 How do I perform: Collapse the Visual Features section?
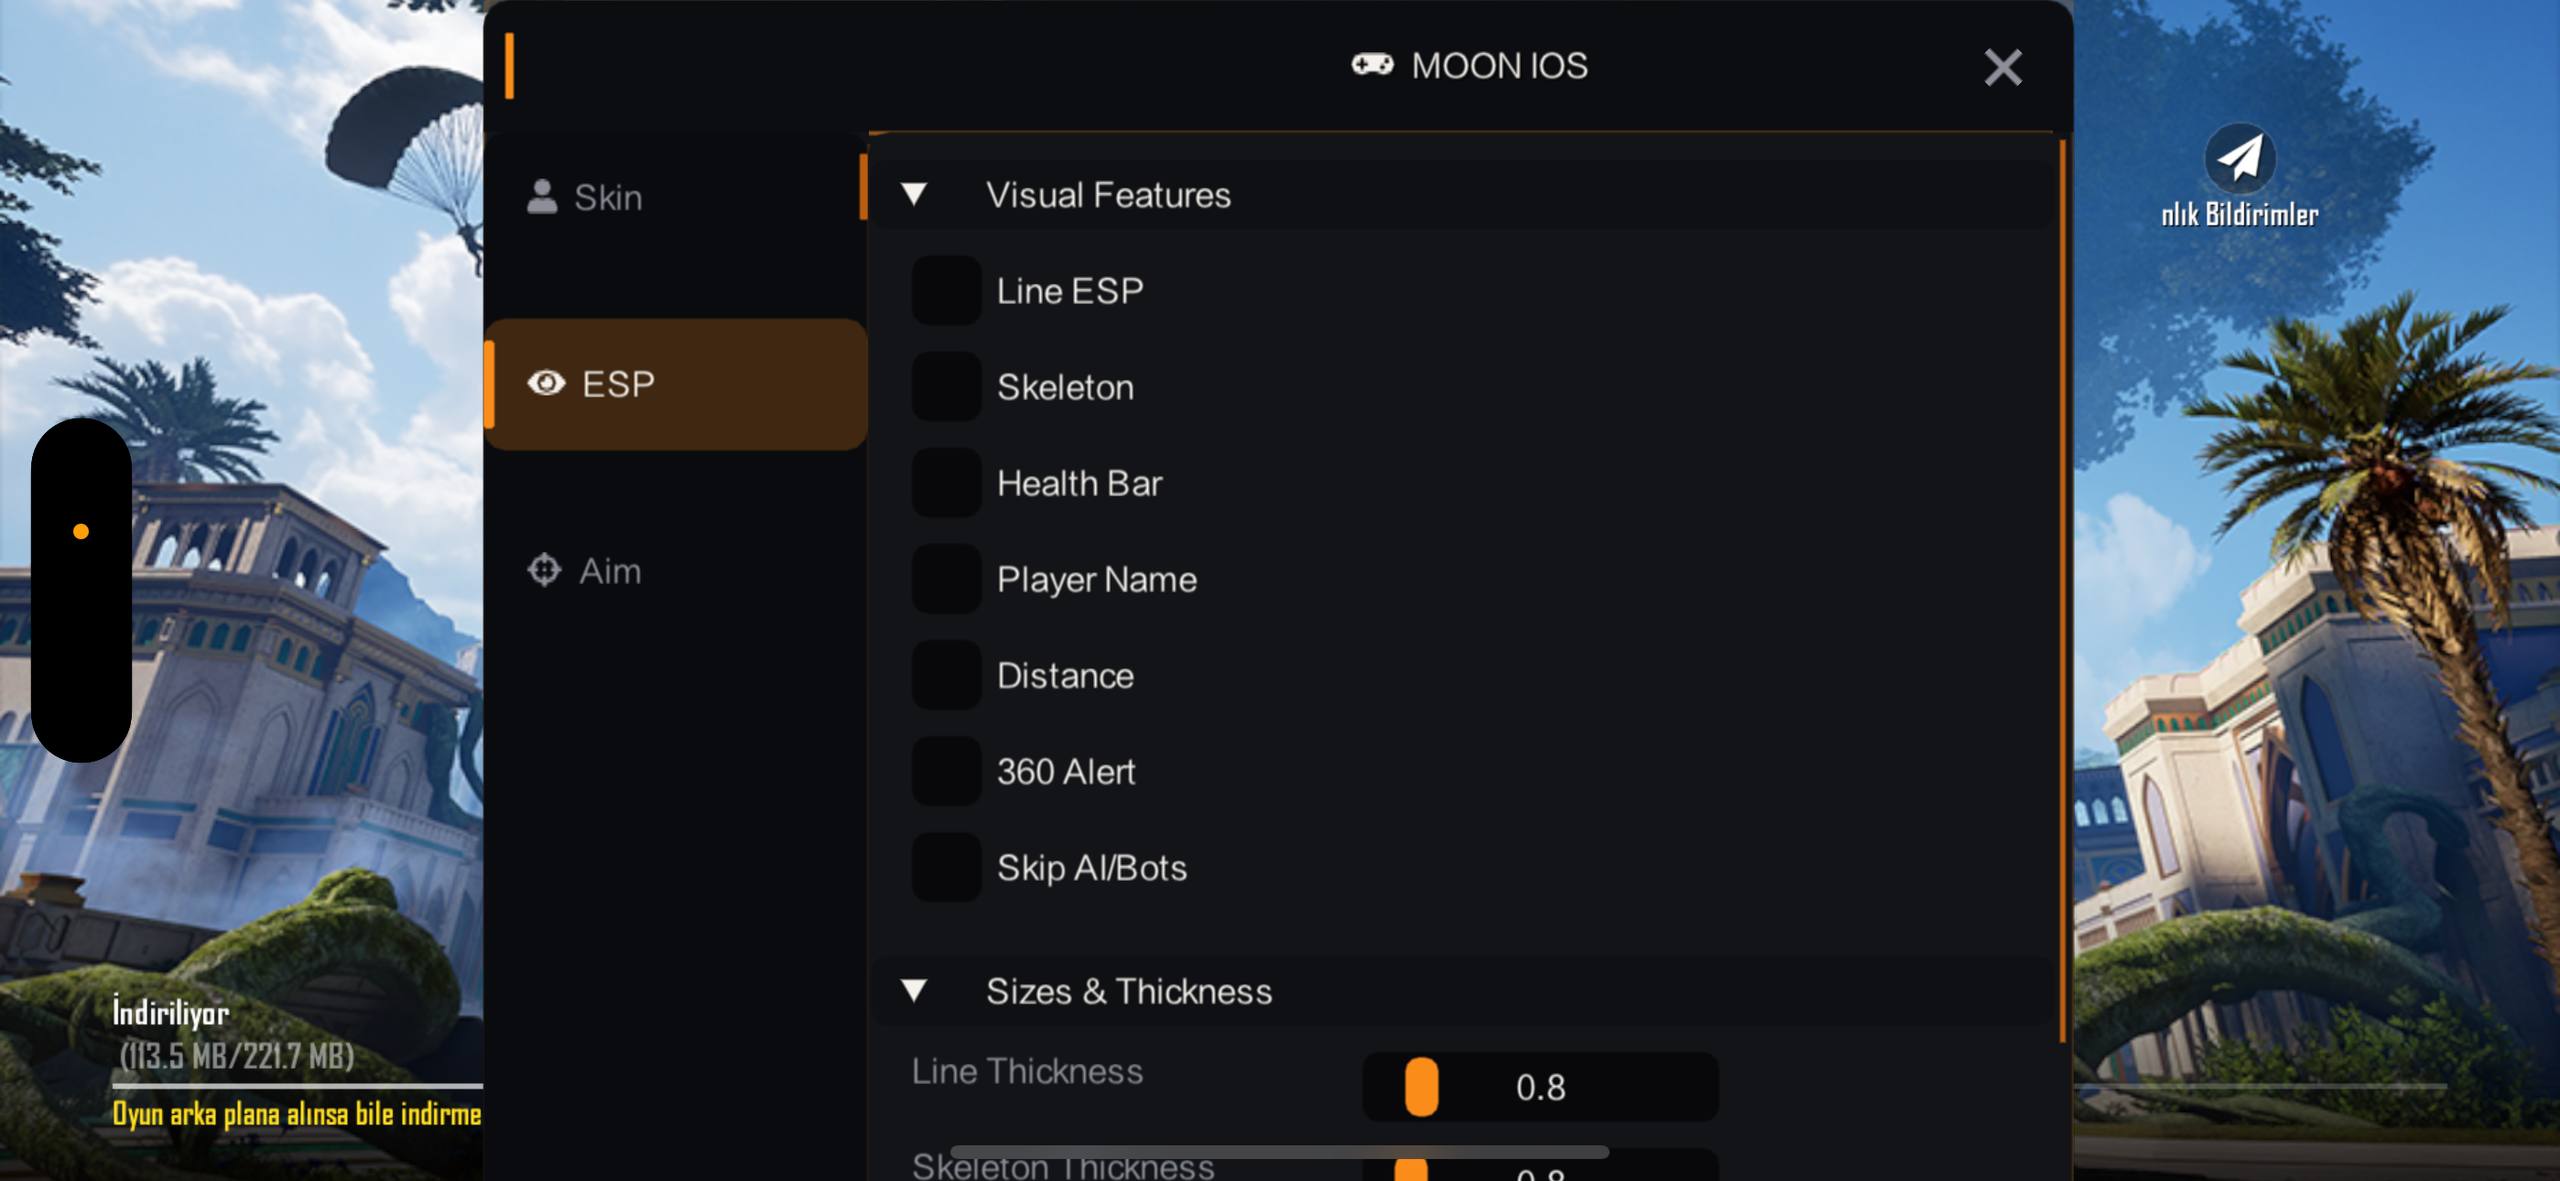(913, 194)
